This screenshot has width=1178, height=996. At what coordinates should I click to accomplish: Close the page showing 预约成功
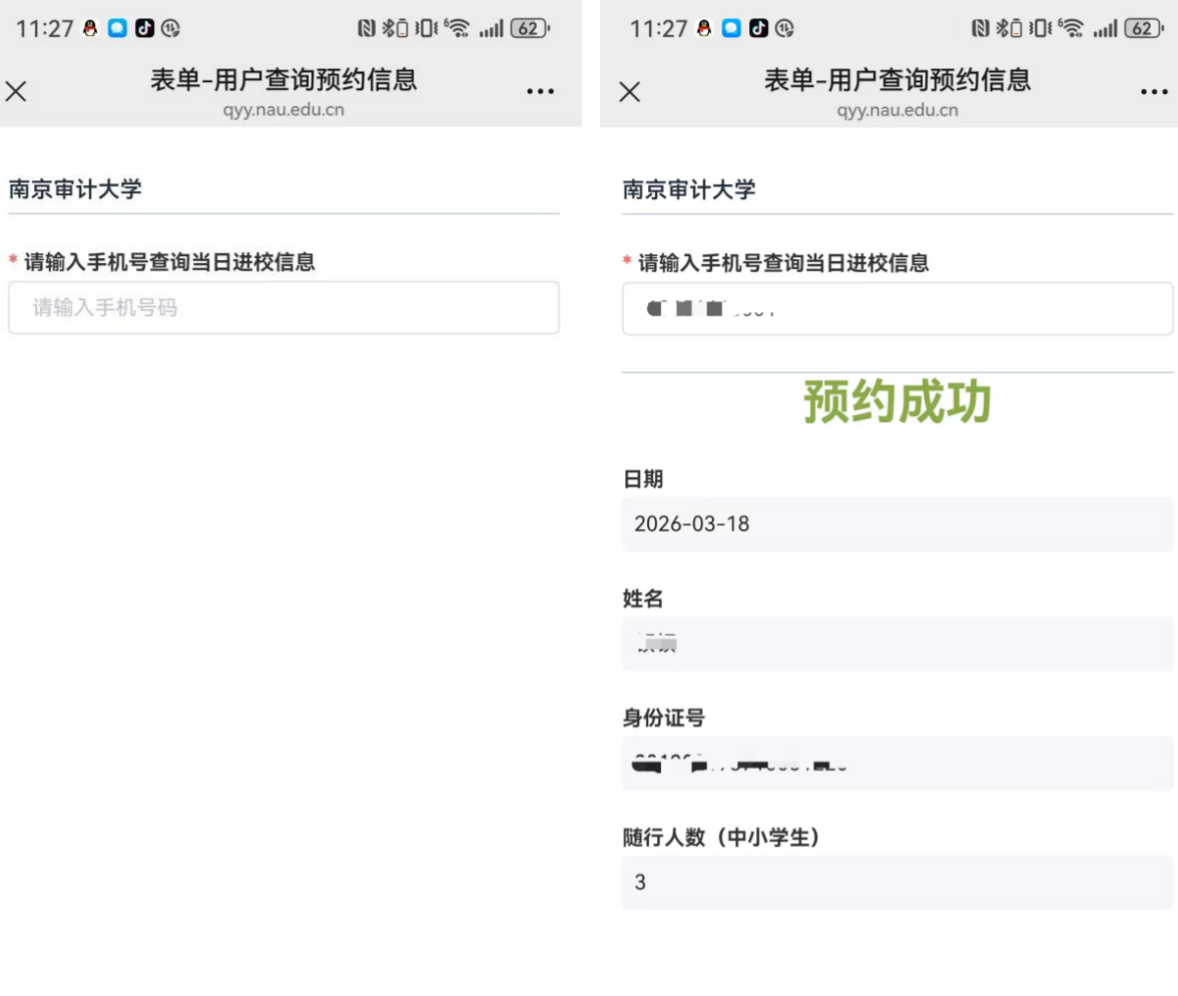pyautogui.click(x=629, y=92)
